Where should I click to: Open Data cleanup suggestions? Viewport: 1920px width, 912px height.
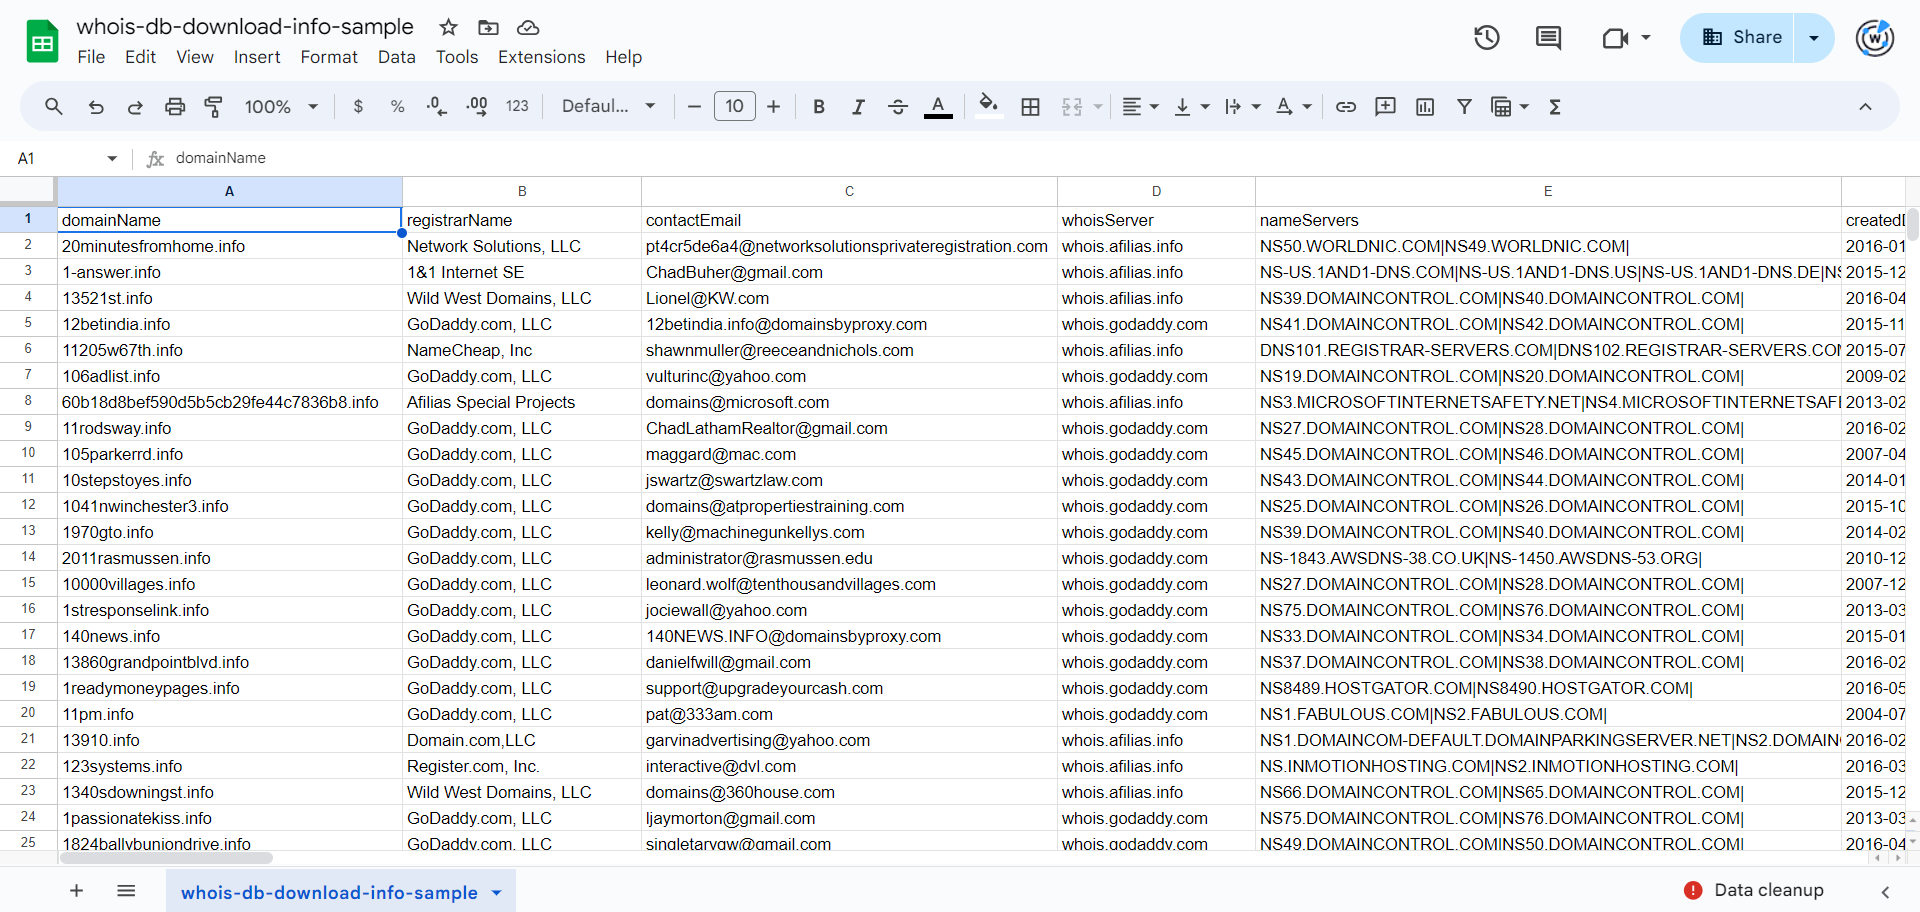[1754, 890]
